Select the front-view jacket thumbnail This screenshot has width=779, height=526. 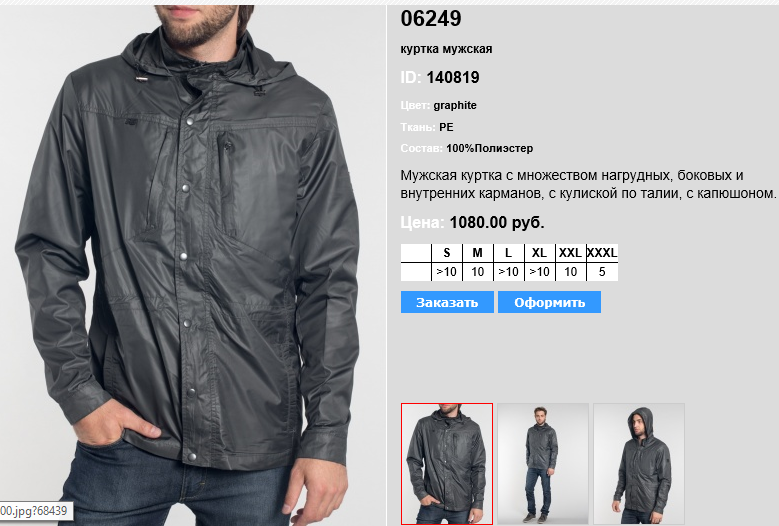coord(447,464)
